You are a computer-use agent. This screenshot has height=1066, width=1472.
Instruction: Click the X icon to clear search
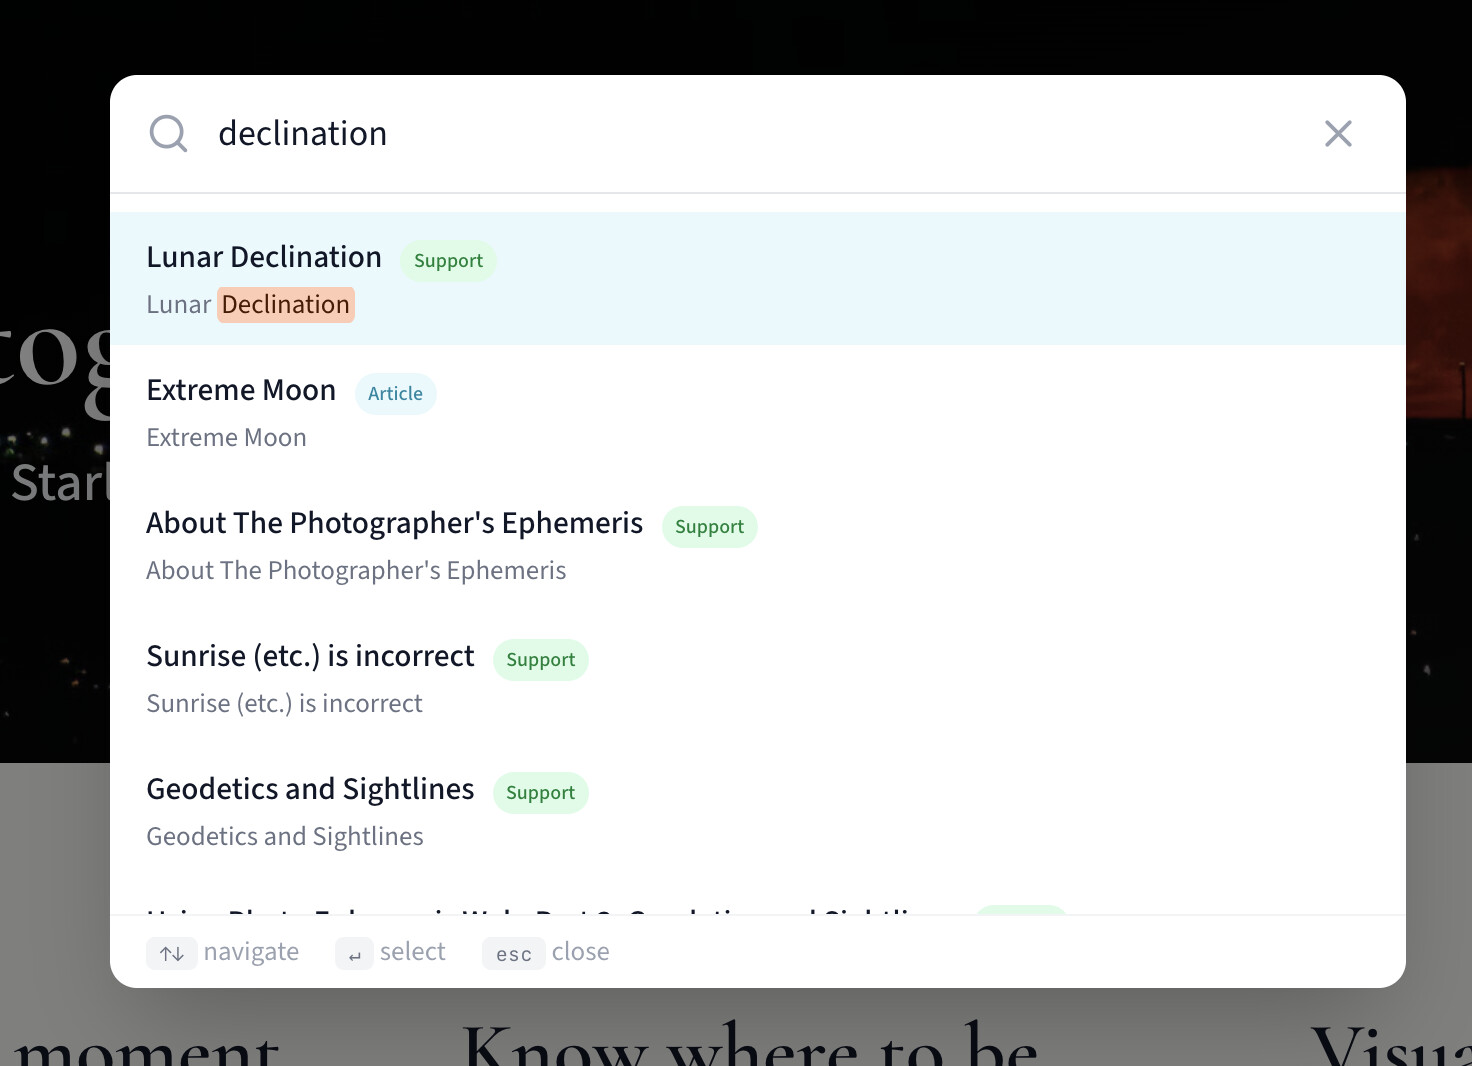(1338, 133)
